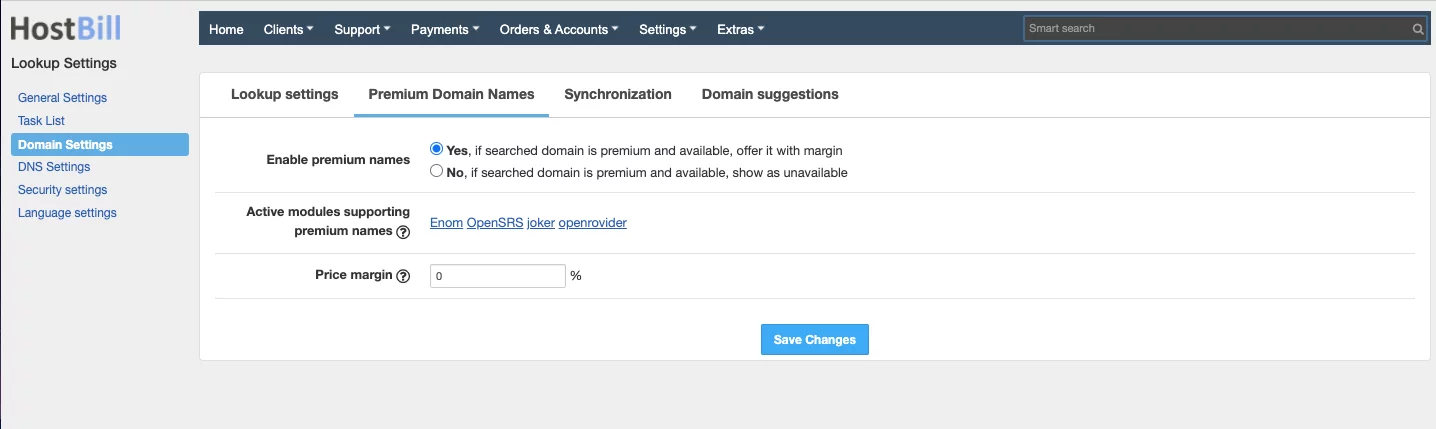The height and width of the screenshot is (429, 1436).
Task: Open the Support dropdown menu
Action: coord(362,29)
